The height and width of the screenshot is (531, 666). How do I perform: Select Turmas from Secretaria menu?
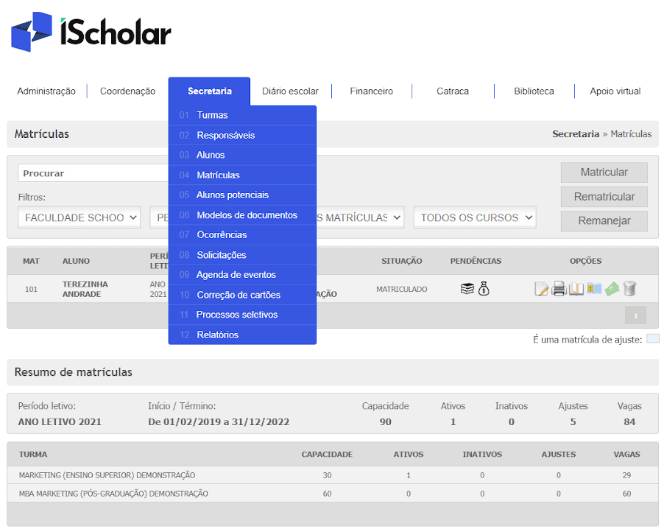click(x=243, y=115)
